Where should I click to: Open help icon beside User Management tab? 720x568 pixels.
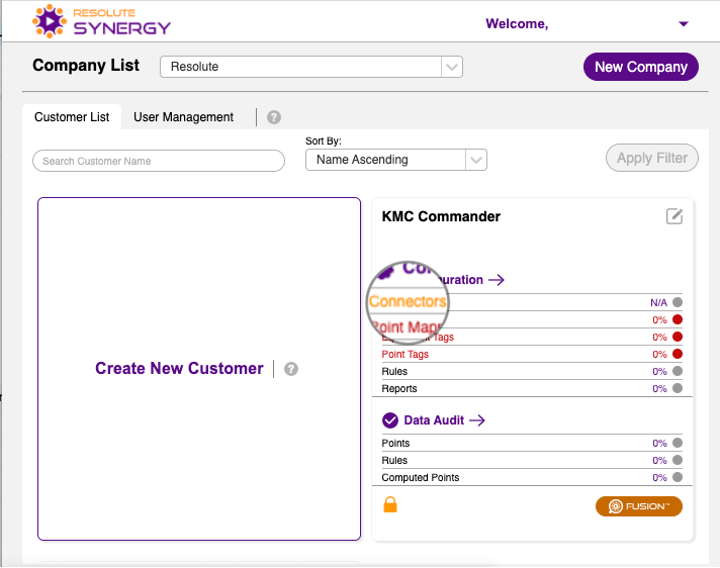click(x=274, y=118)
